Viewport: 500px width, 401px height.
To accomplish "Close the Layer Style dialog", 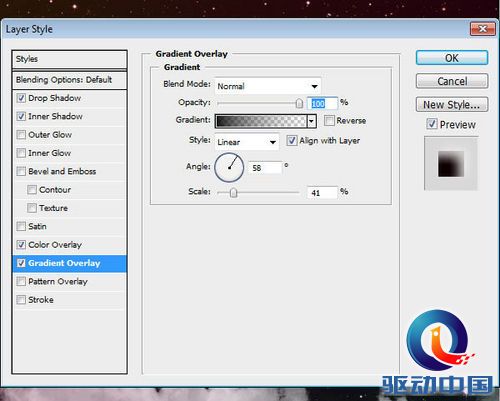I will pos(482,29).
